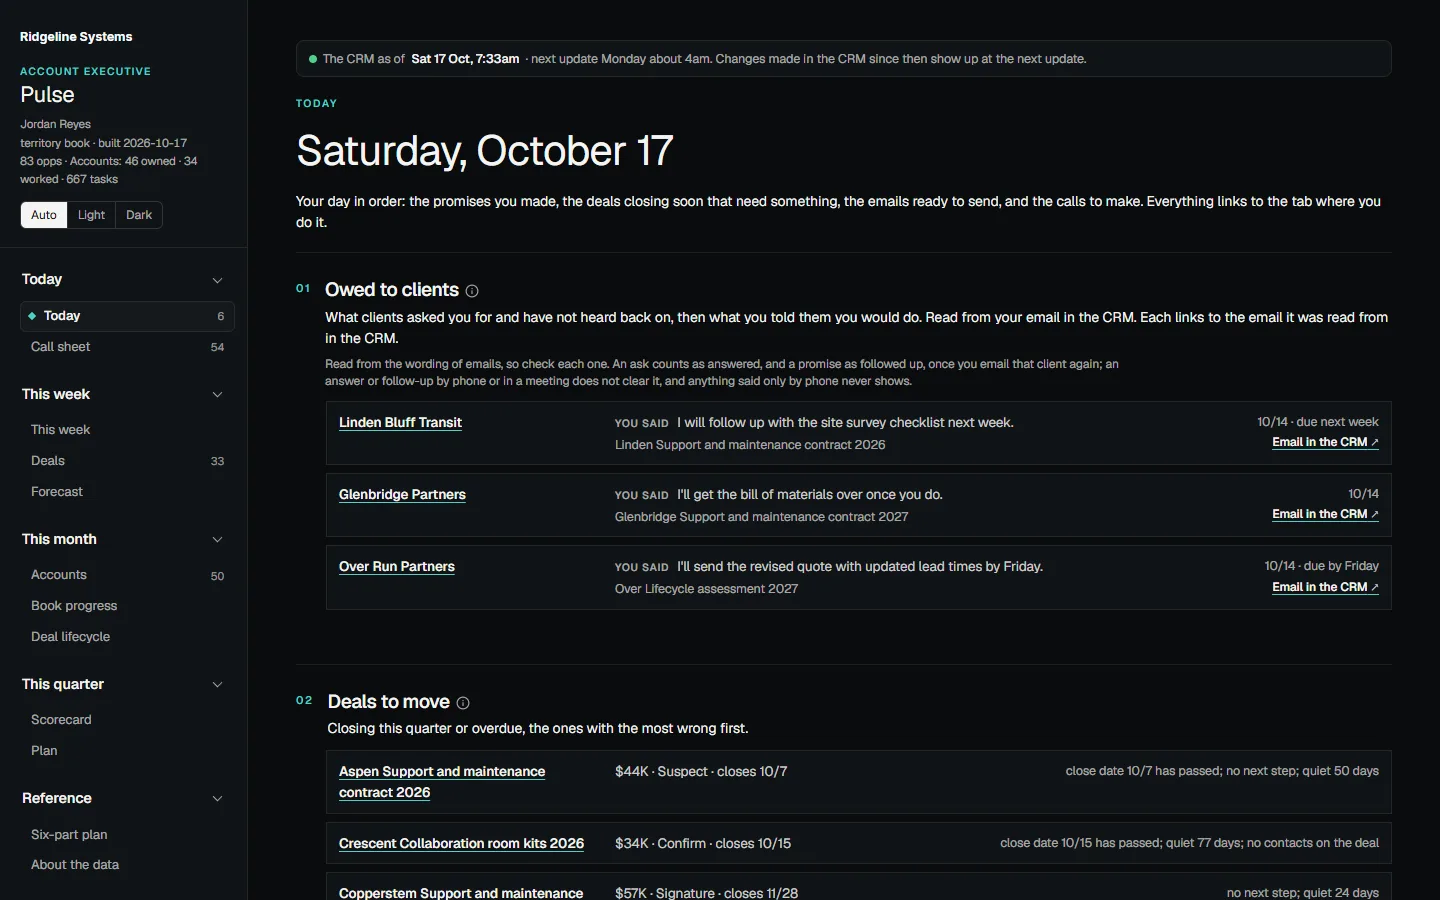Collapse the This quarter section chevron
The height and width of the screenshot is (900, 1440).
coord(217,685)
